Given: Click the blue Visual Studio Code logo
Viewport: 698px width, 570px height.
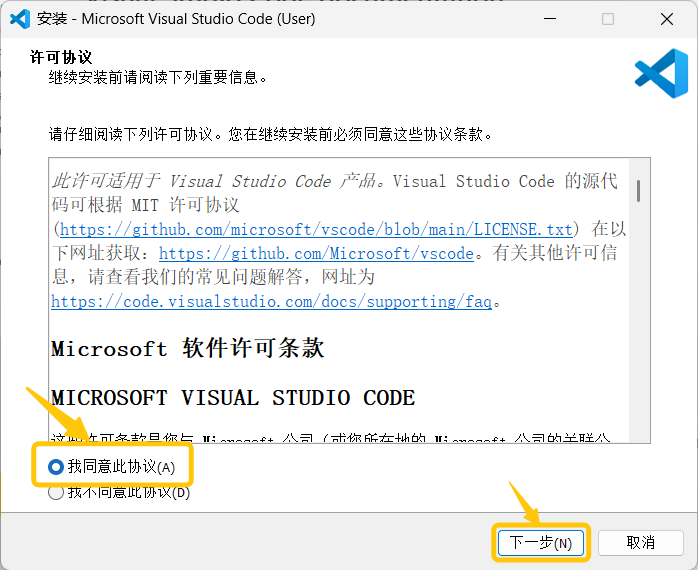Looking at the screenshot, I should click(x=661, y=74).
